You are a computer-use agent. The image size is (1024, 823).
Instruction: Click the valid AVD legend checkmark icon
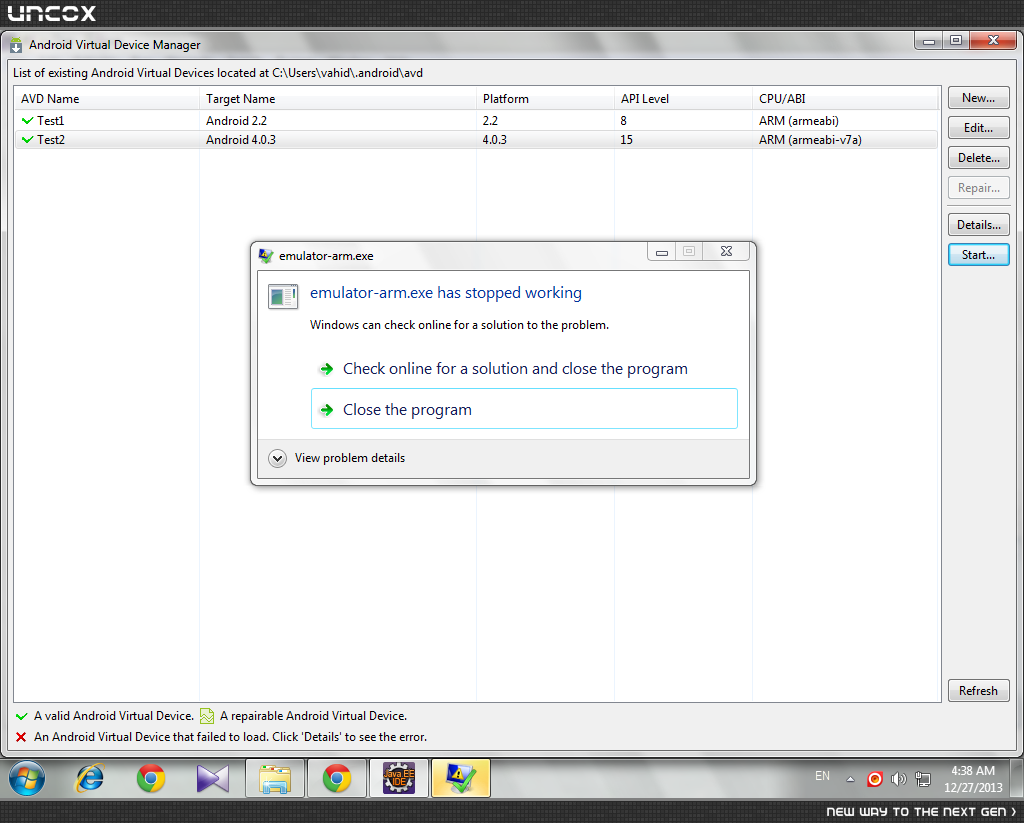click(22, 716)
